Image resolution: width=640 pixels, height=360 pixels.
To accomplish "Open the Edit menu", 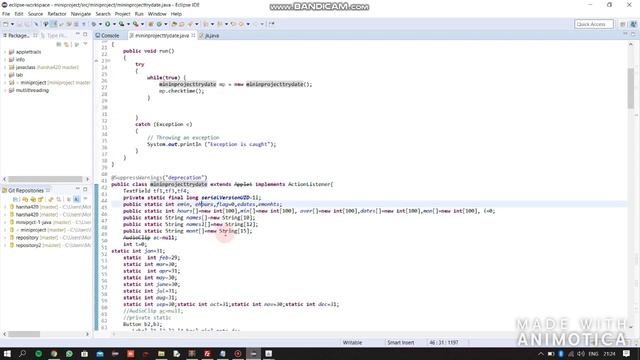I will tap(19, 14).
